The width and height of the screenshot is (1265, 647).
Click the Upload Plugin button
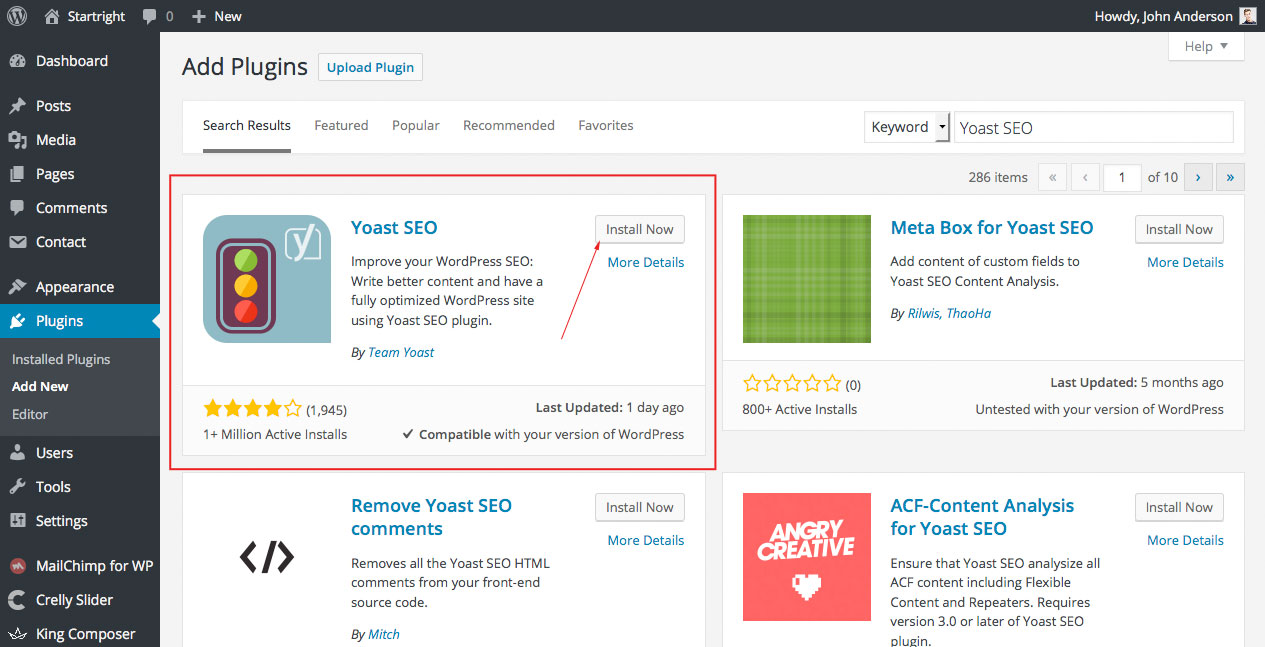pyautogui.click(x=370, y=67)
